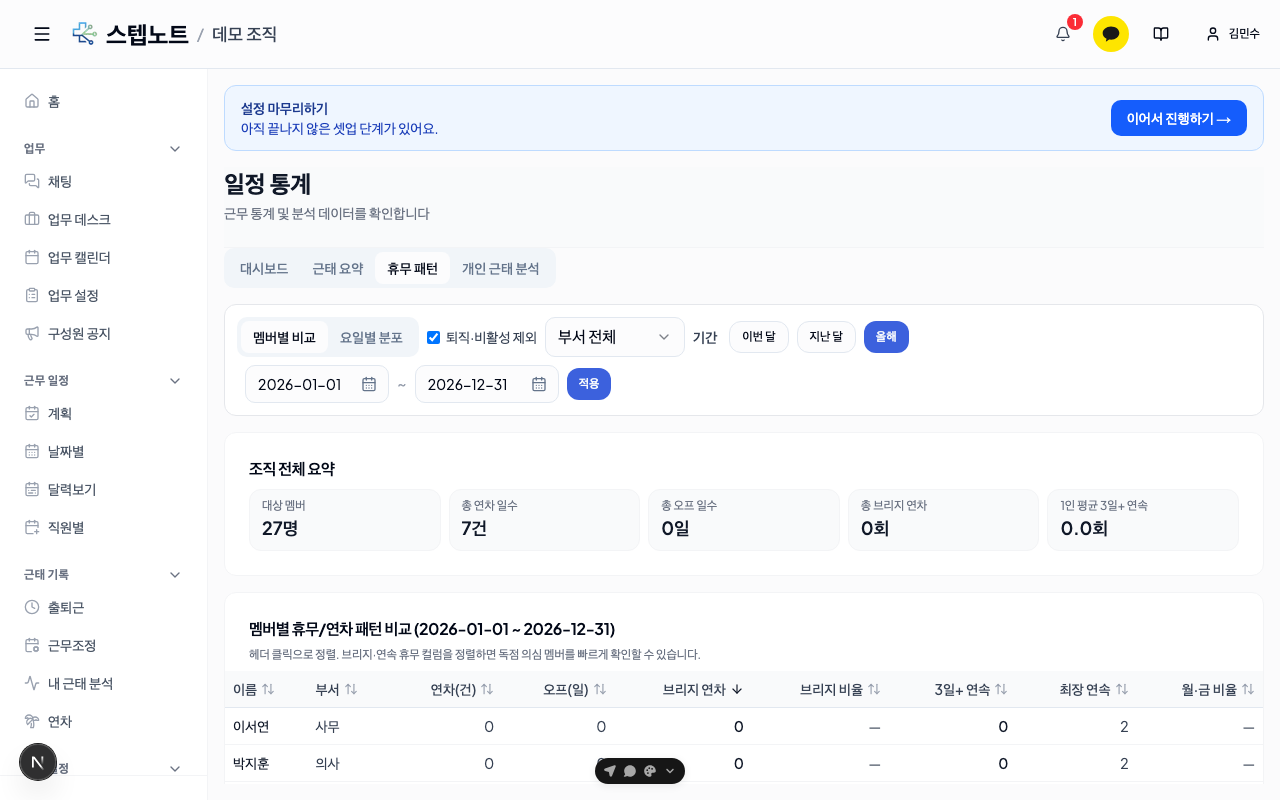
Task: Collapse the 근태 기록 sidebar section
Action: [x=175, y=574]
